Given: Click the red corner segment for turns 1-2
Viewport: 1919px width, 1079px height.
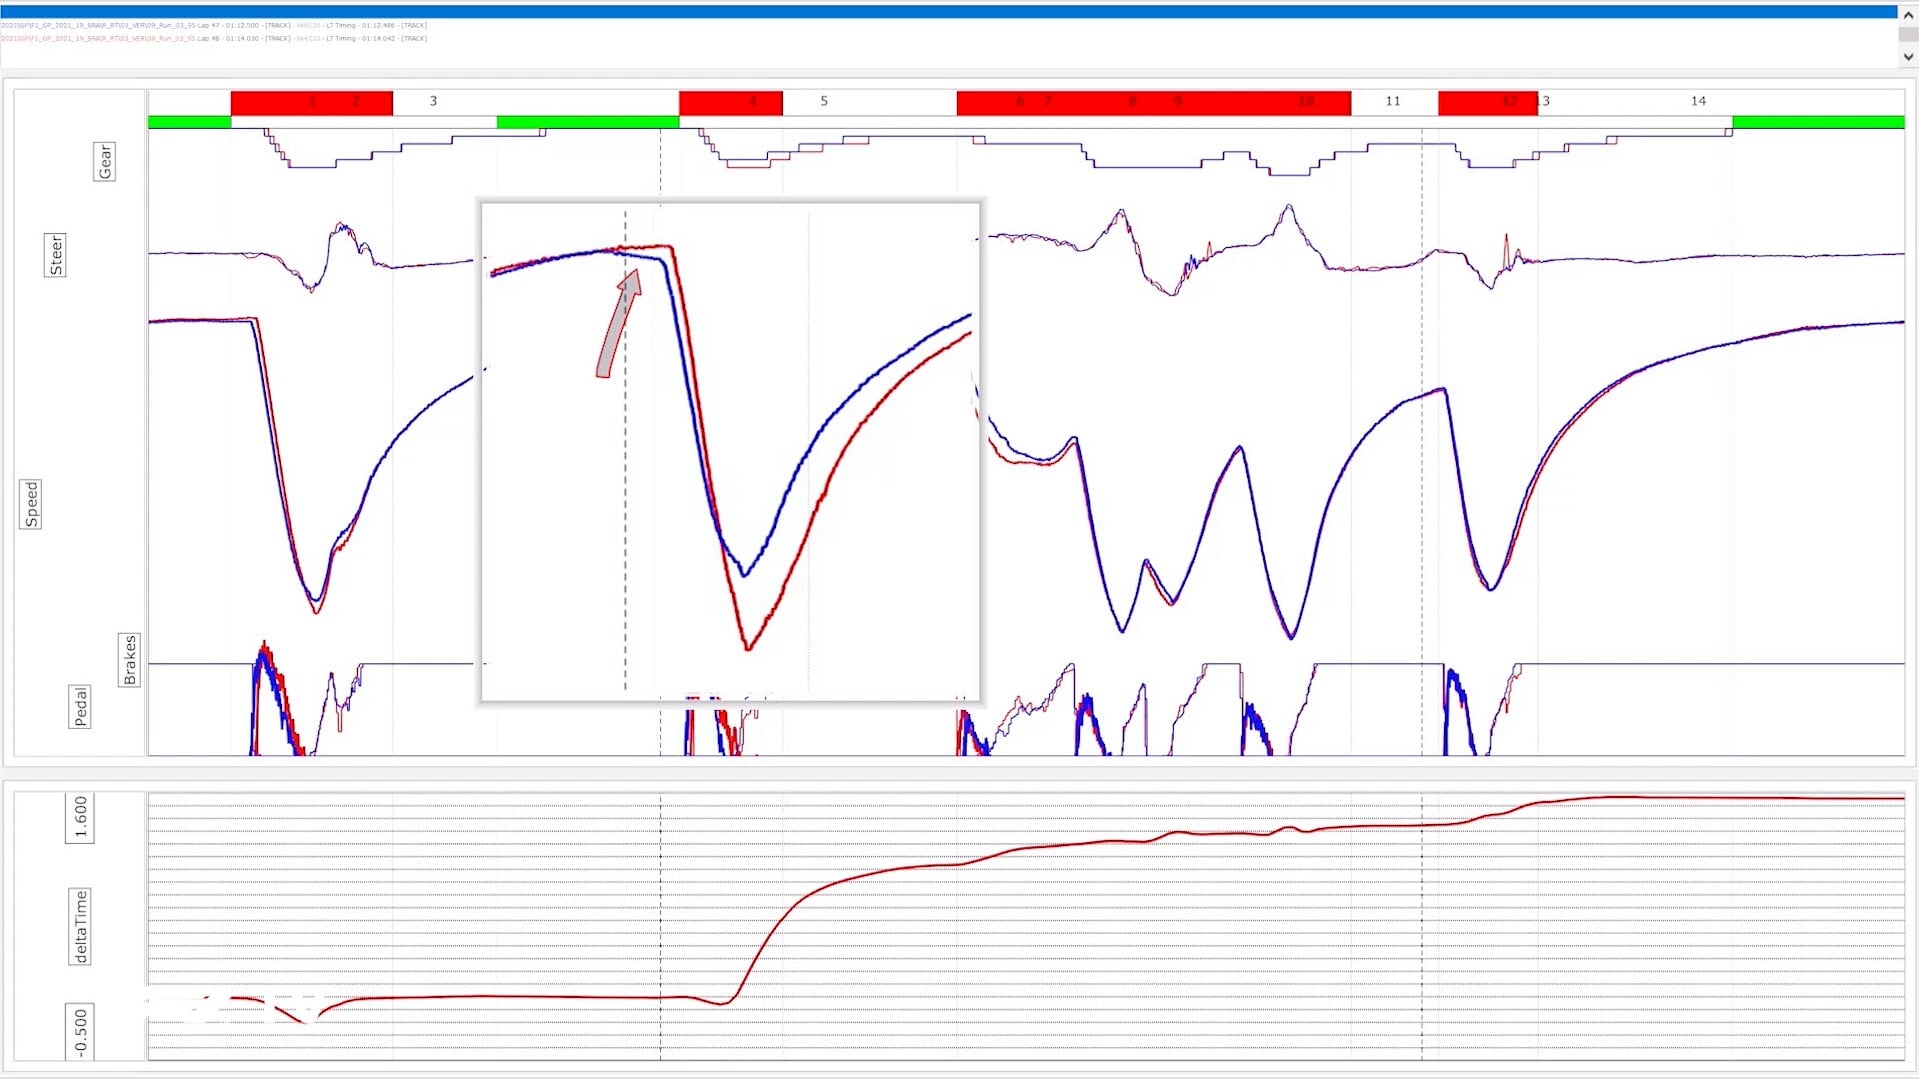Looking at the screenshot, I should 312,102.
